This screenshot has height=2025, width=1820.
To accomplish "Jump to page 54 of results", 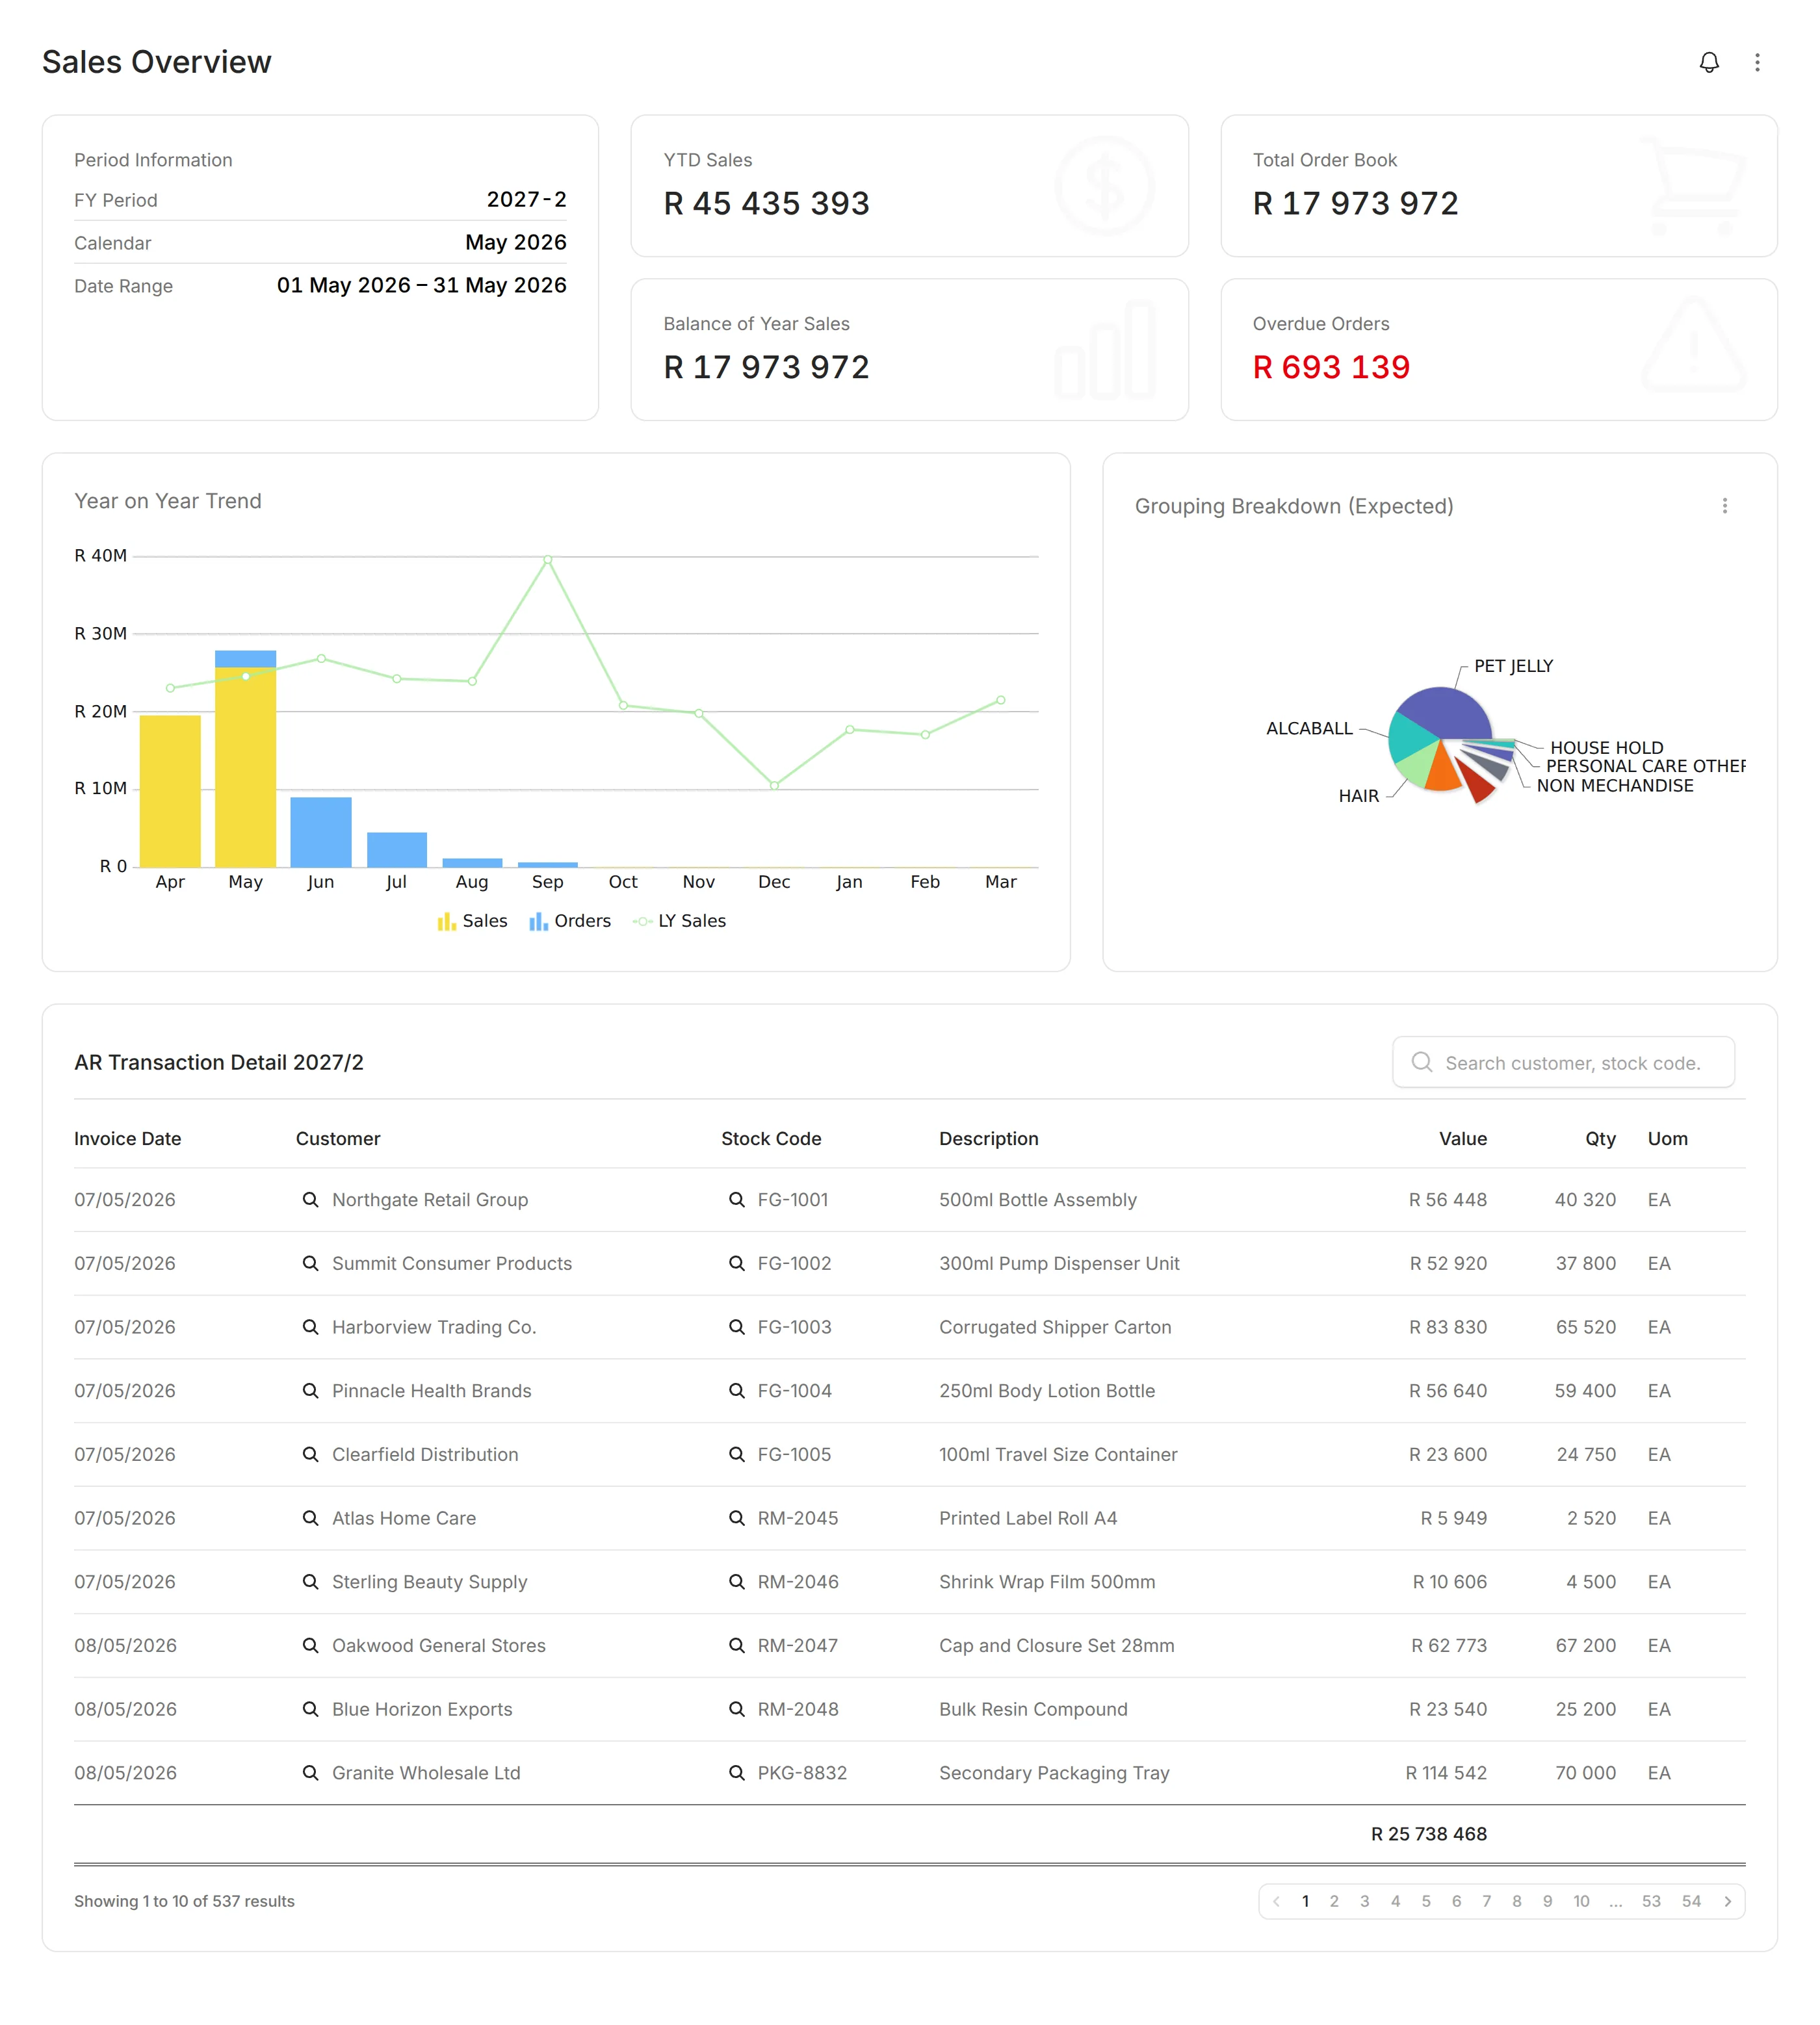I will pos(1691,1901).
